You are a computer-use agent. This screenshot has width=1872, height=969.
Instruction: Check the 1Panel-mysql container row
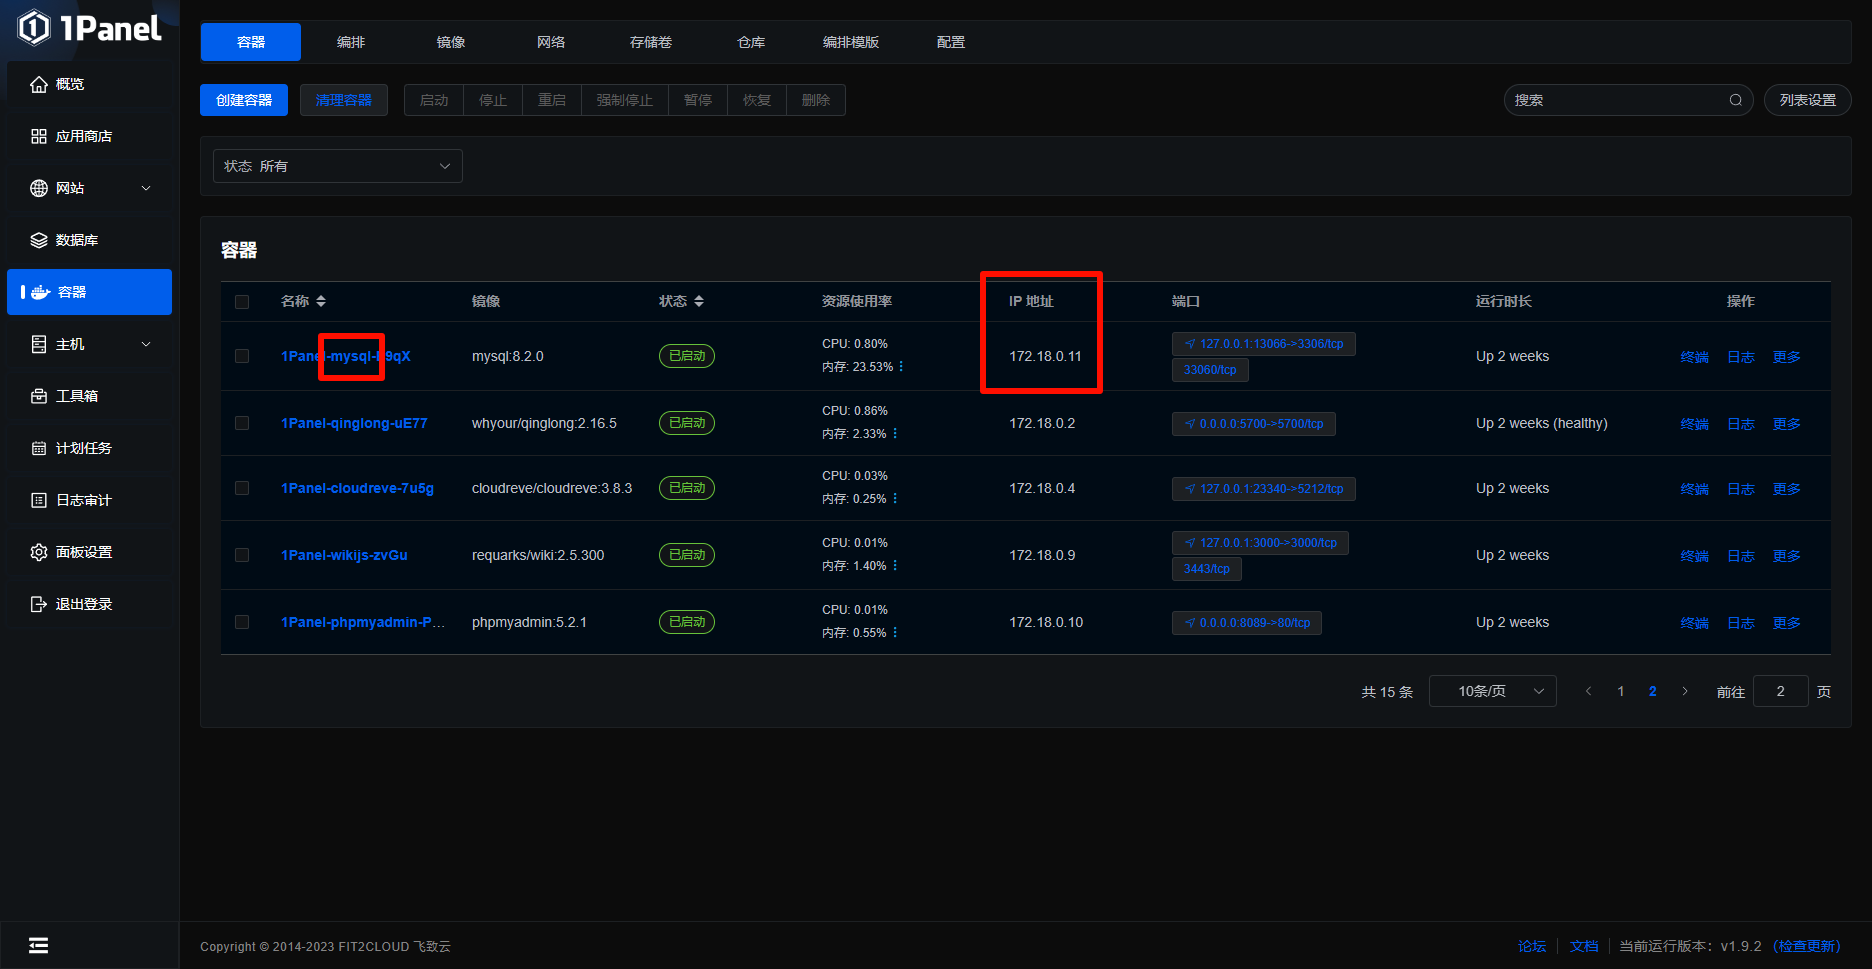click(x=242, y=356)
